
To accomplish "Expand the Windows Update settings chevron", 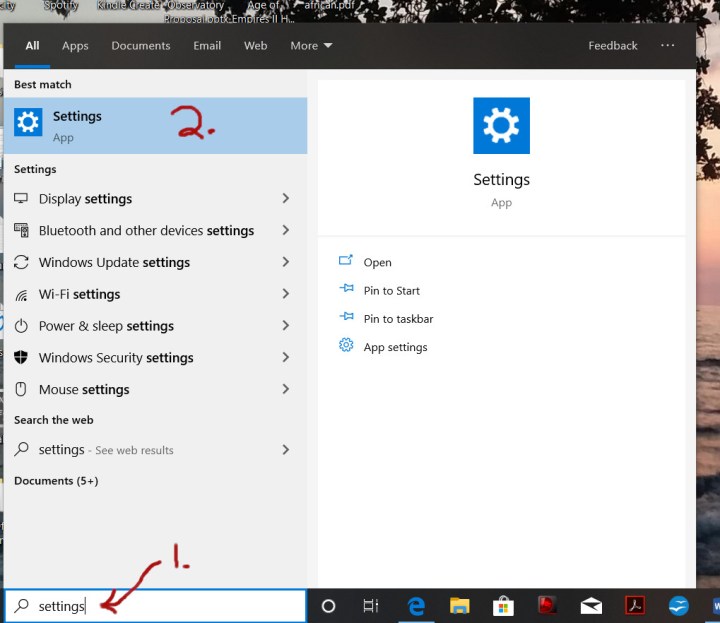I will (286, 263).
